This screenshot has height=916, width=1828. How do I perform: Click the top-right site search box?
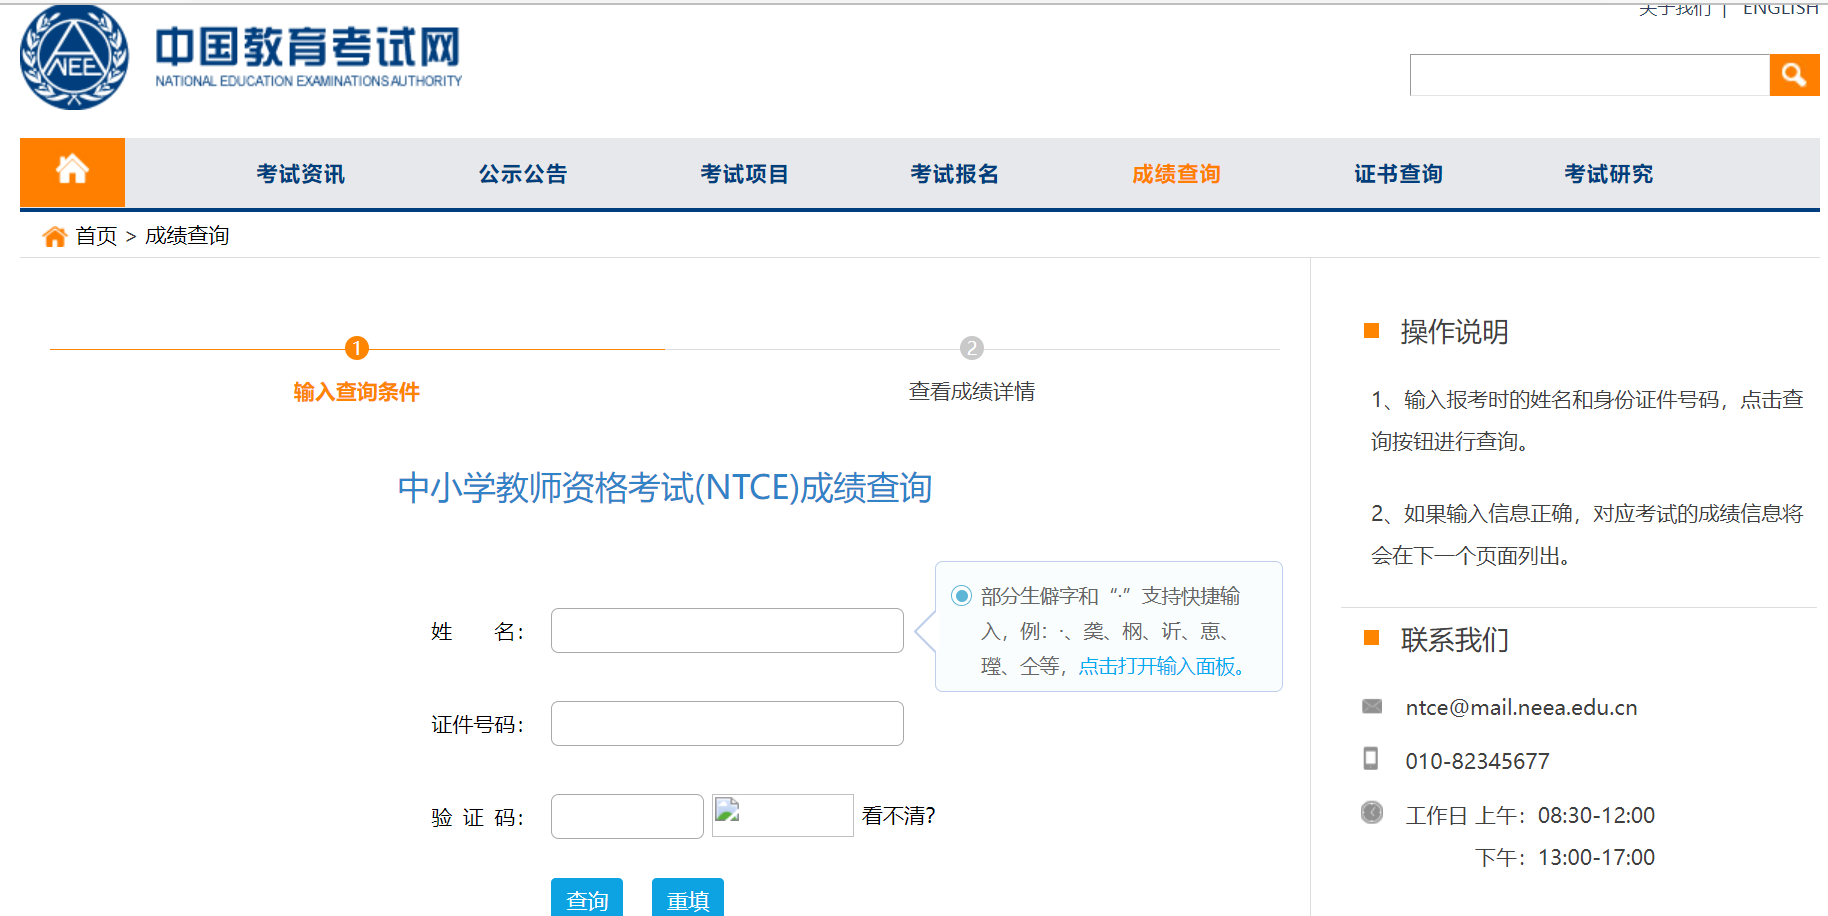point(1589,75)
